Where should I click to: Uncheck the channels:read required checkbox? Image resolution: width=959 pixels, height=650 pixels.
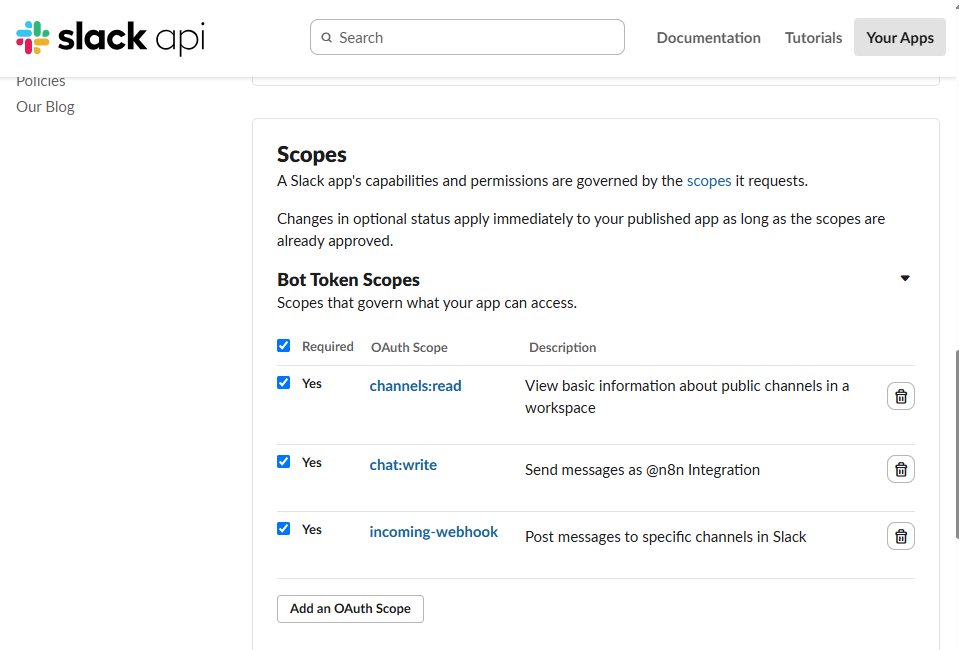click(284, 383)
